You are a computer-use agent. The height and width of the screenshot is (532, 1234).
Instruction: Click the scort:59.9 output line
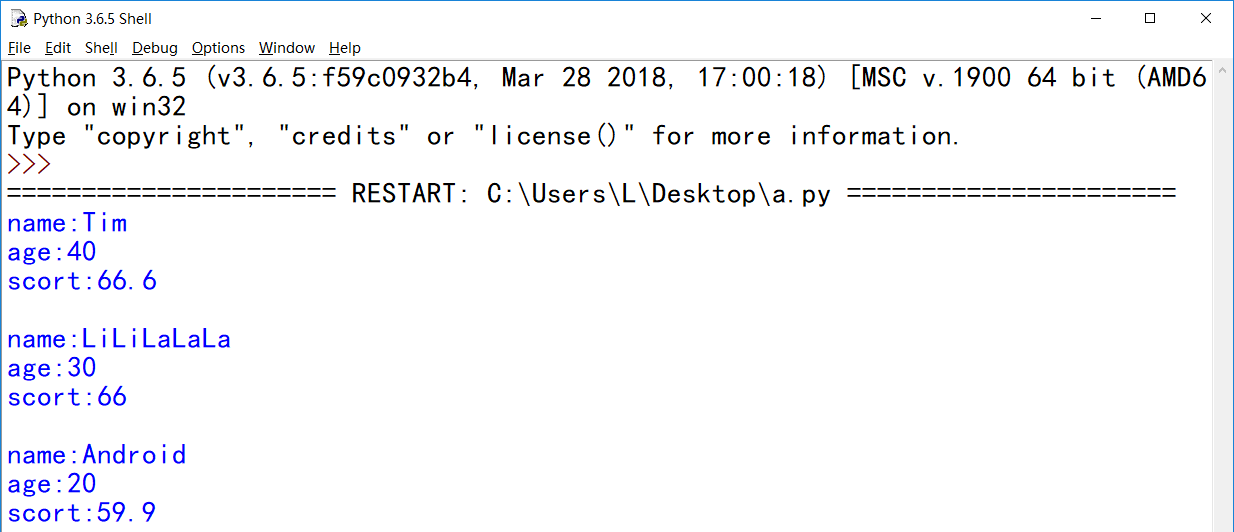[x=82, y=513]
